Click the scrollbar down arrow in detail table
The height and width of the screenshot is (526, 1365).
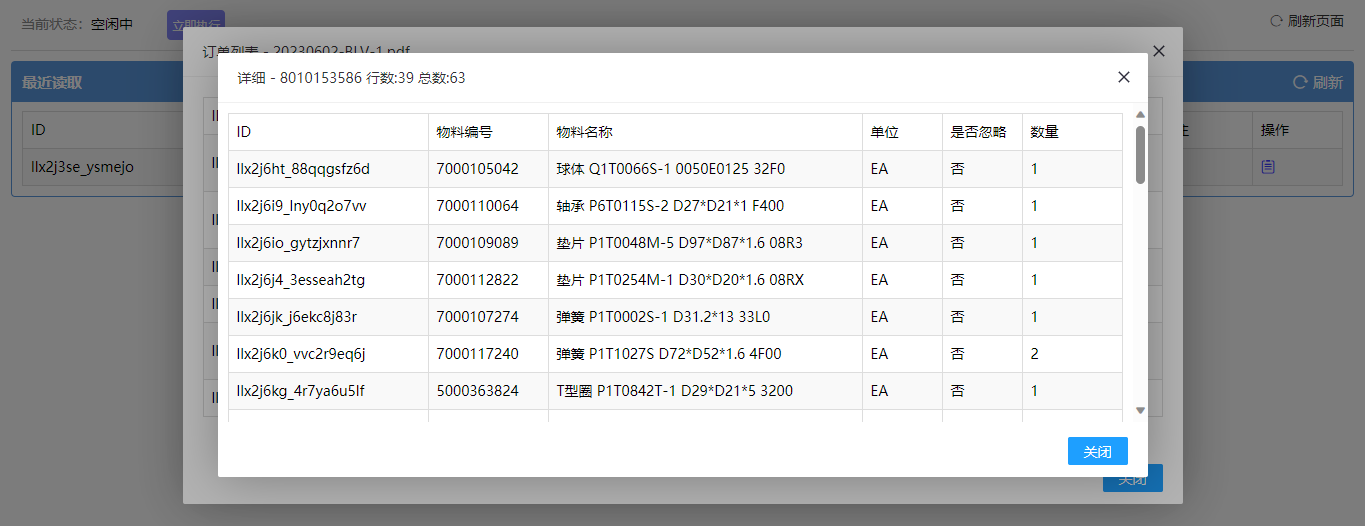click(x=1140, y=410)
